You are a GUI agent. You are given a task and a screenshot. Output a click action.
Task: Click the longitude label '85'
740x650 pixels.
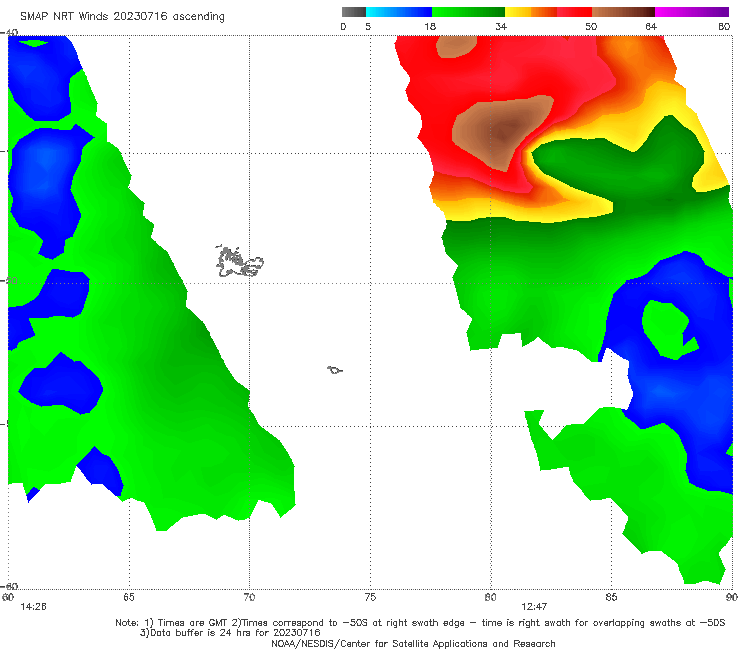611,597
